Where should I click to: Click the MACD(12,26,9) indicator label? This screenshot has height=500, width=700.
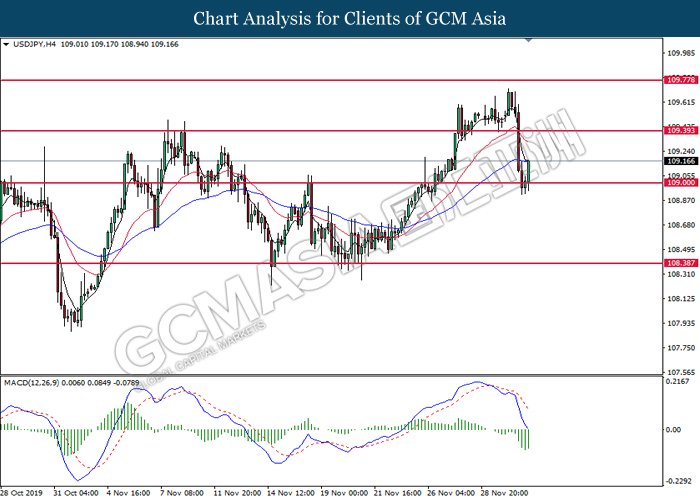31,383
